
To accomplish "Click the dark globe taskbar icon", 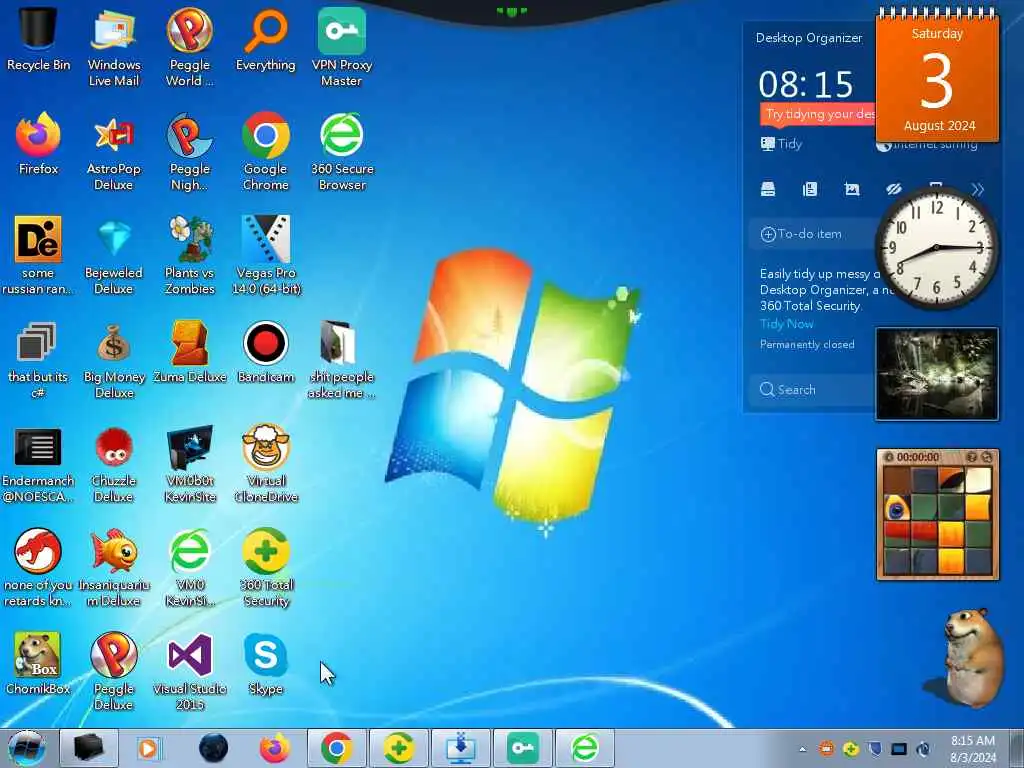I will [213, 748].
